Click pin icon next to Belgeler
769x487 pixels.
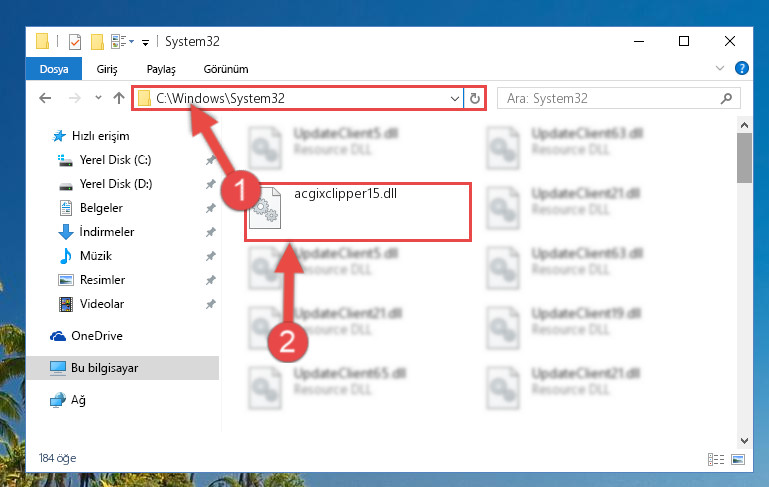click(210, 208)
